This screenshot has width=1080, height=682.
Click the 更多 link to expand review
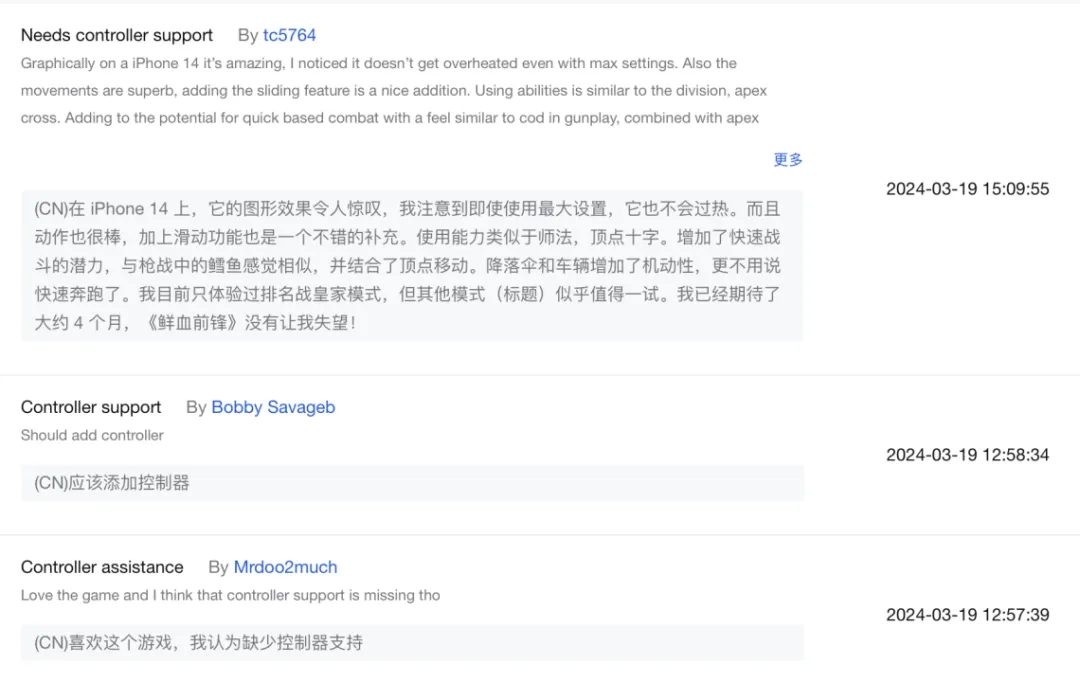pyautogui.click(x=788, y=159)
